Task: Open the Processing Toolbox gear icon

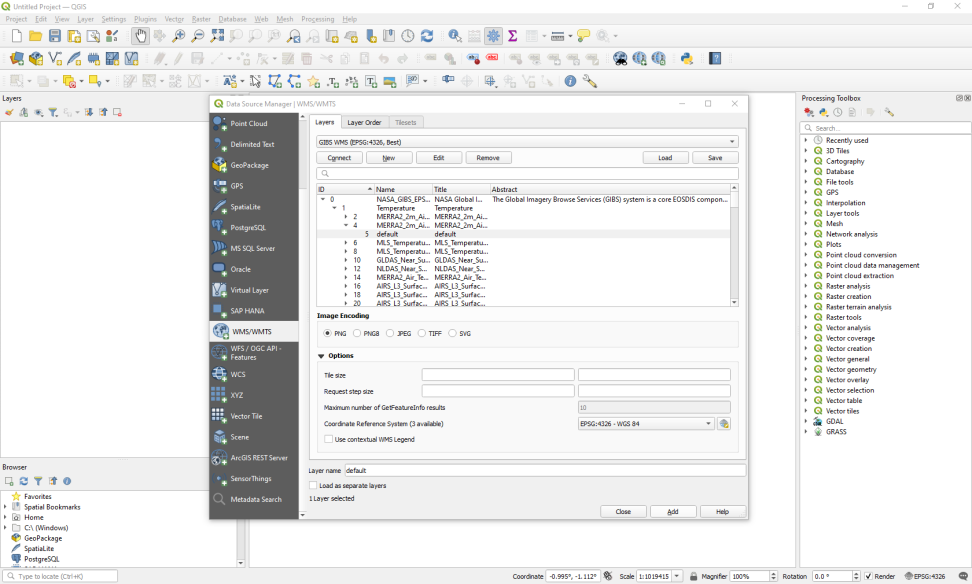Action: coord(493,36)
